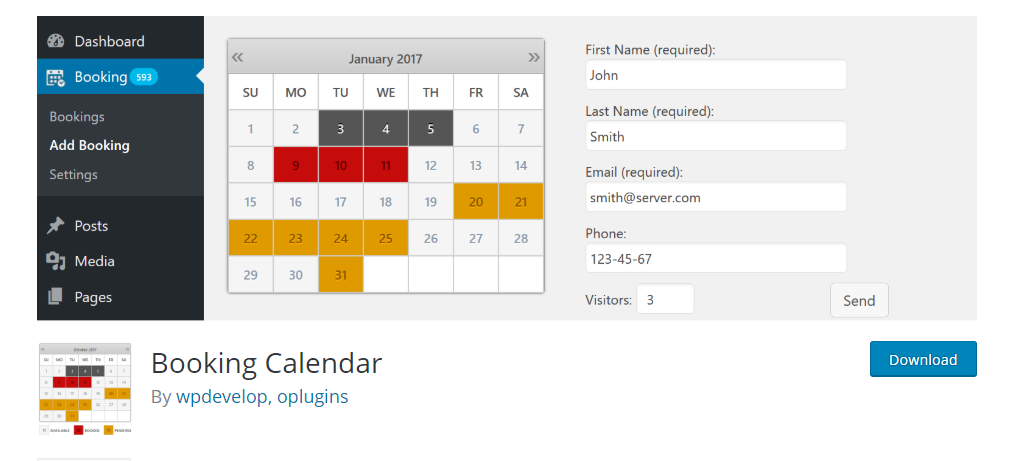Screen dimensions: 1015x461
Task: Click the Email input field
Action: pyautogui.click(x=715, y=197)
